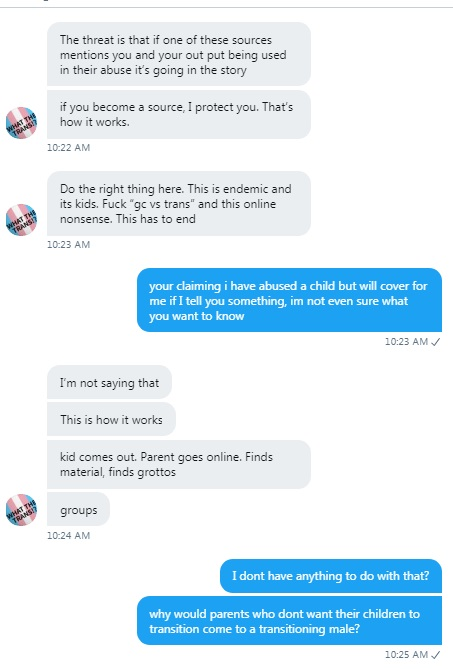Click the "if you become a source" message
Screen dimensions: 453x669
(x=179, y=114)
